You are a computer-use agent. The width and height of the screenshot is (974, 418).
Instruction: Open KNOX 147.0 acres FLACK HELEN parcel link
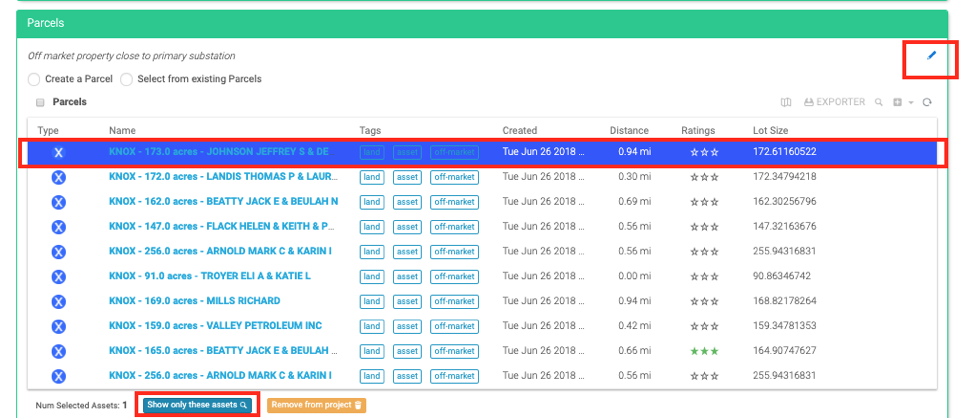tap(220, 226)
